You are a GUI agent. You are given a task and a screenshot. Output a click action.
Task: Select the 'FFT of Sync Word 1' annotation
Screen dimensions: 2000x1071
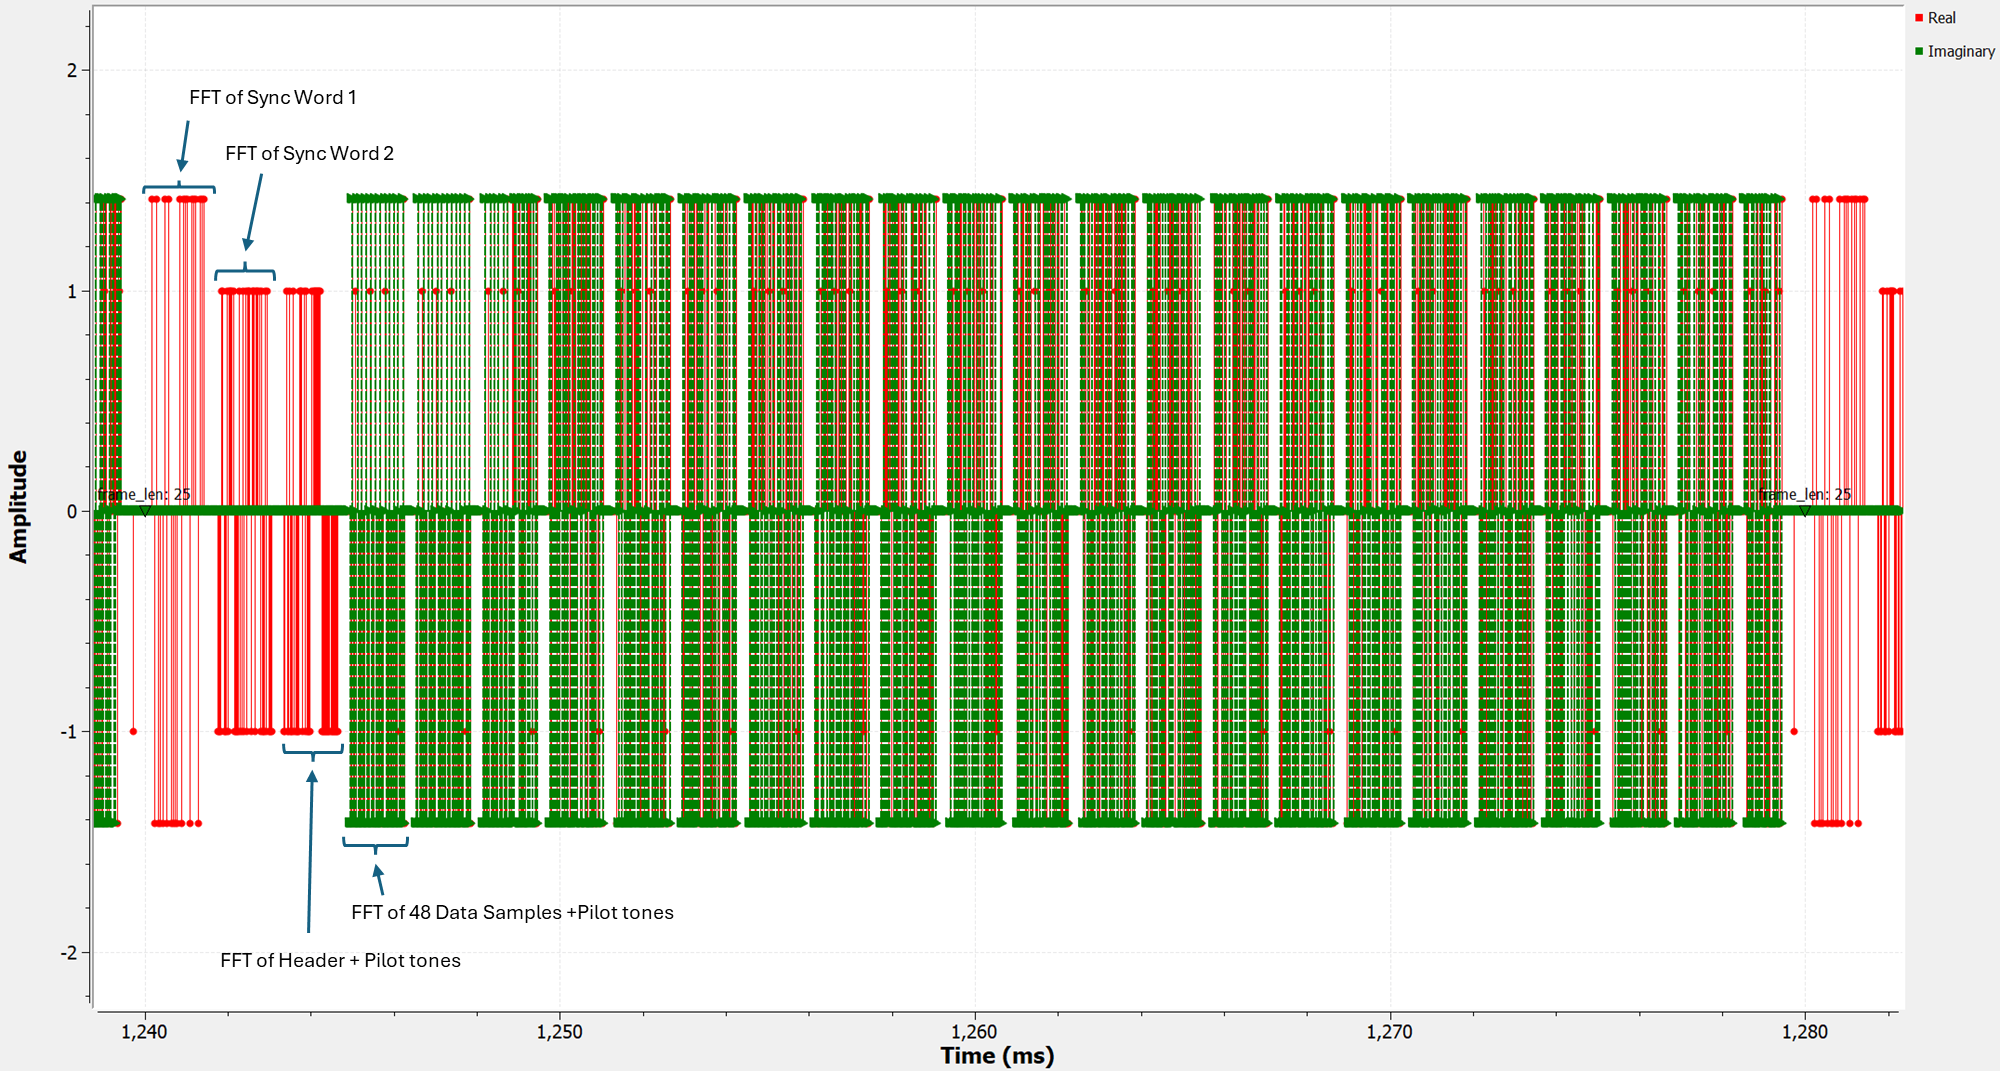(272, 97)
